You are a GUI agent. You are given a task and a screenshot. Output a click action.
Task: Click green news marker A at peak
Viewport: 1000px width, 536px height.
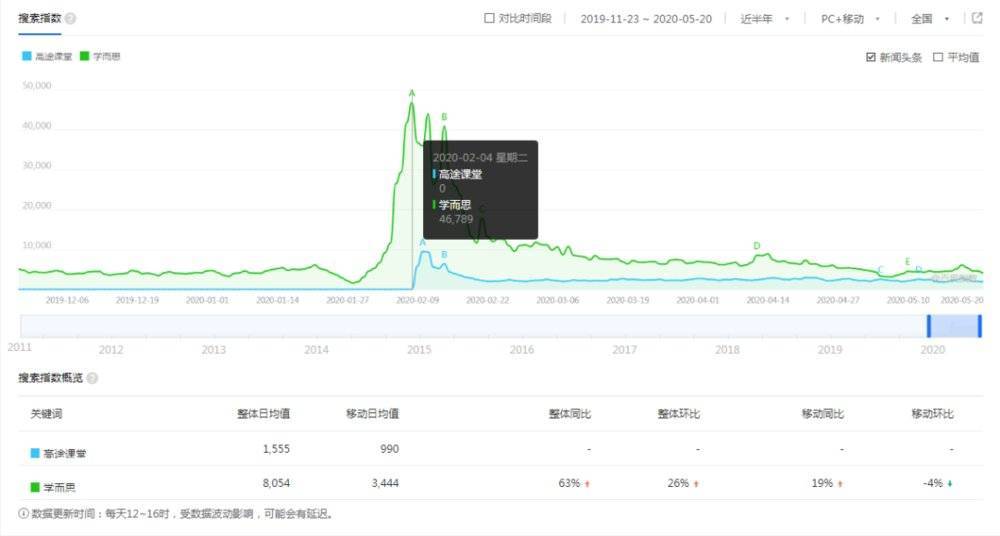coord(412,94)
